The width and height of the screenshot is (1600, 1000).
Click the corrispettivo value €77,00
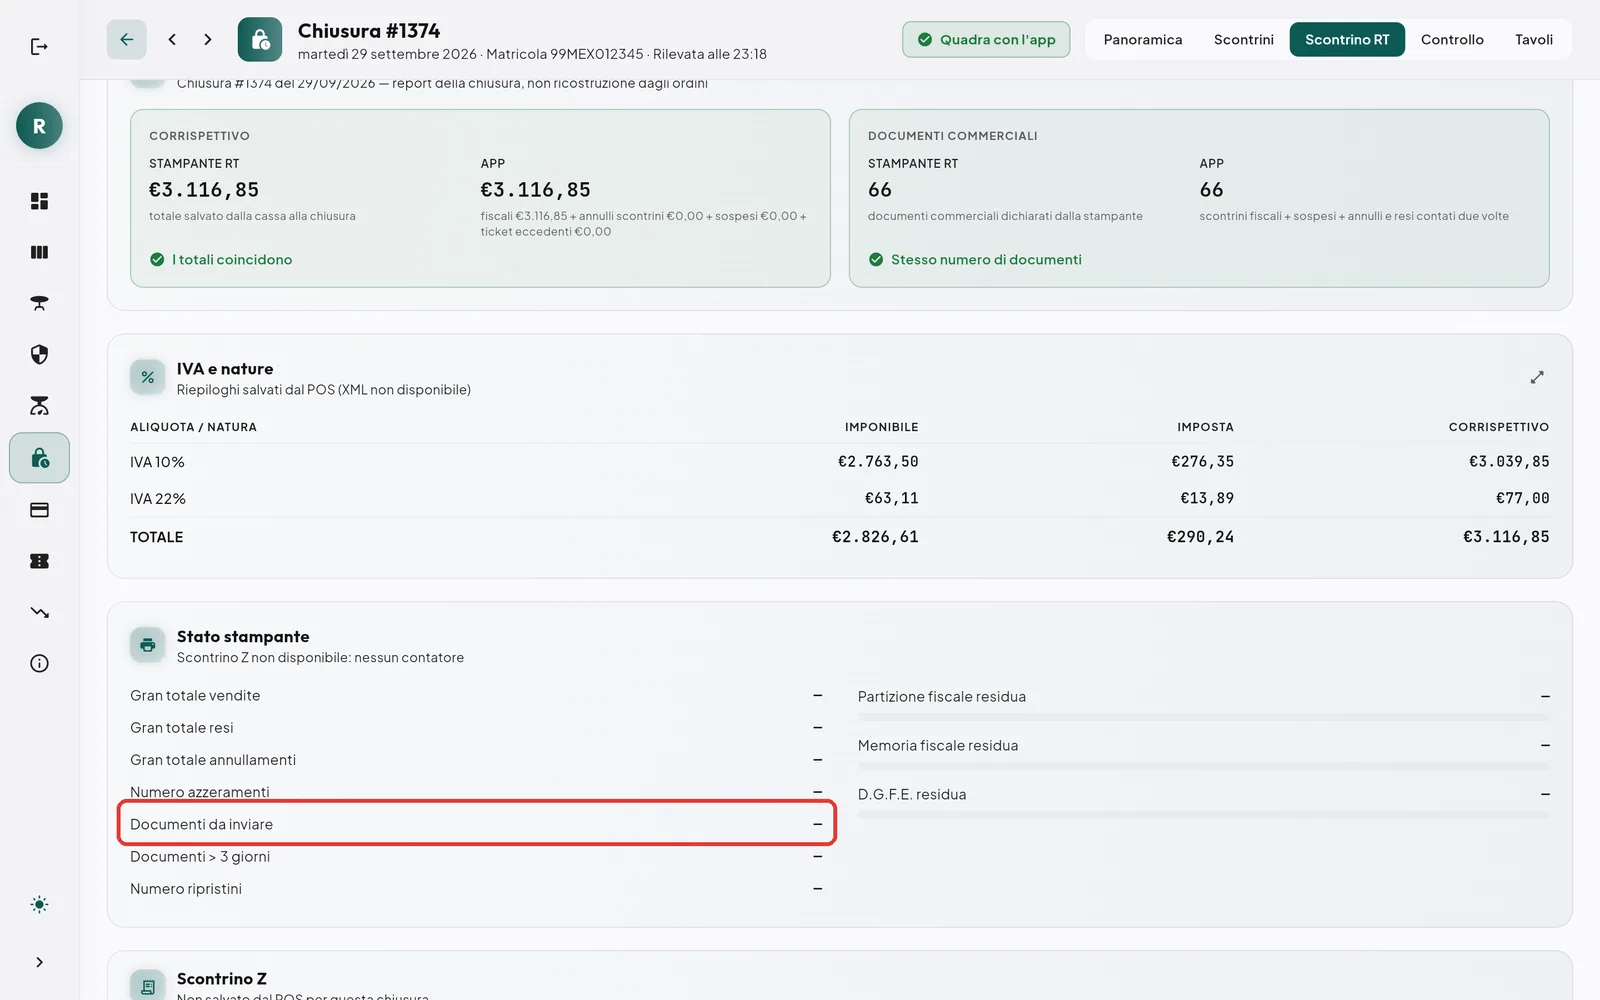click(x=1523, y=499)
